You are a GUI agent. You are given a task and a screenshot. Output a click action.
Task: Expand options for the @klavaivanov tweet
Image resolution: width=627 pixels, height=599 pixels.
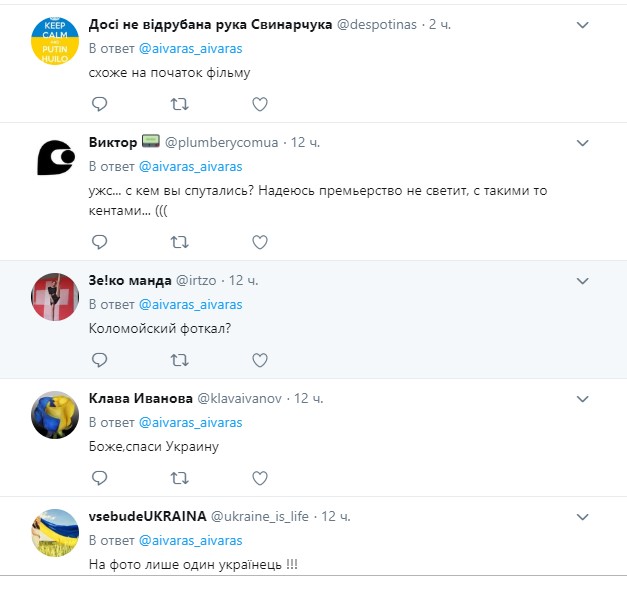582,398
